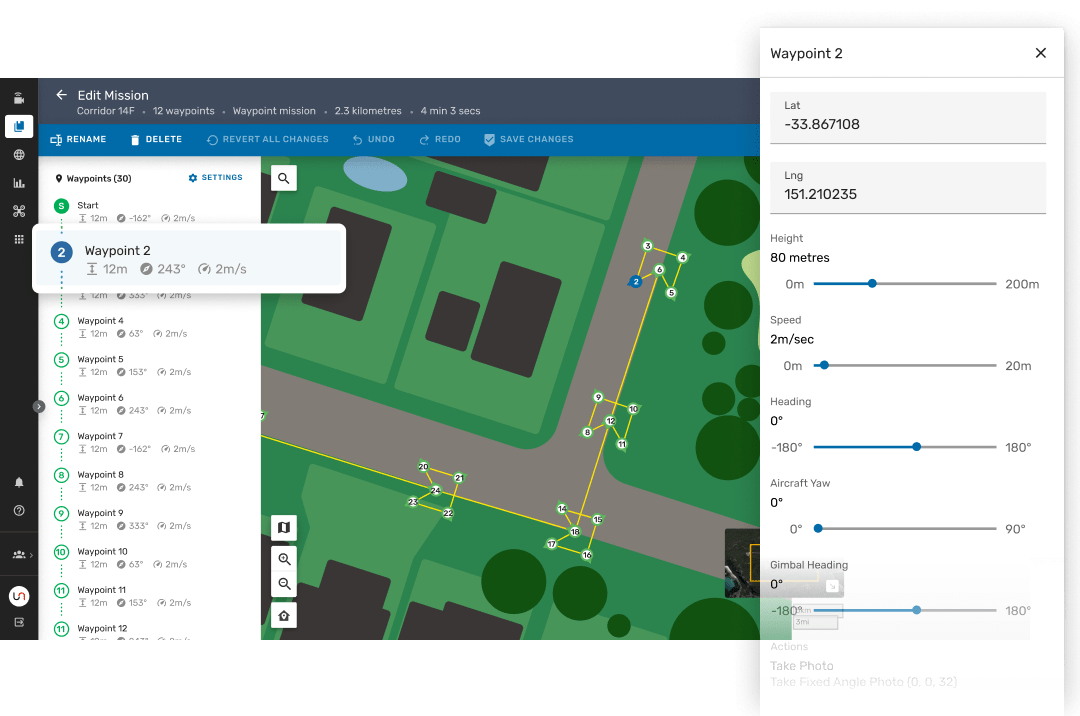Select Waypoint 4 in the list
Image resolution: width=1080 pixels, height=716 pixels.
(149, 327)
